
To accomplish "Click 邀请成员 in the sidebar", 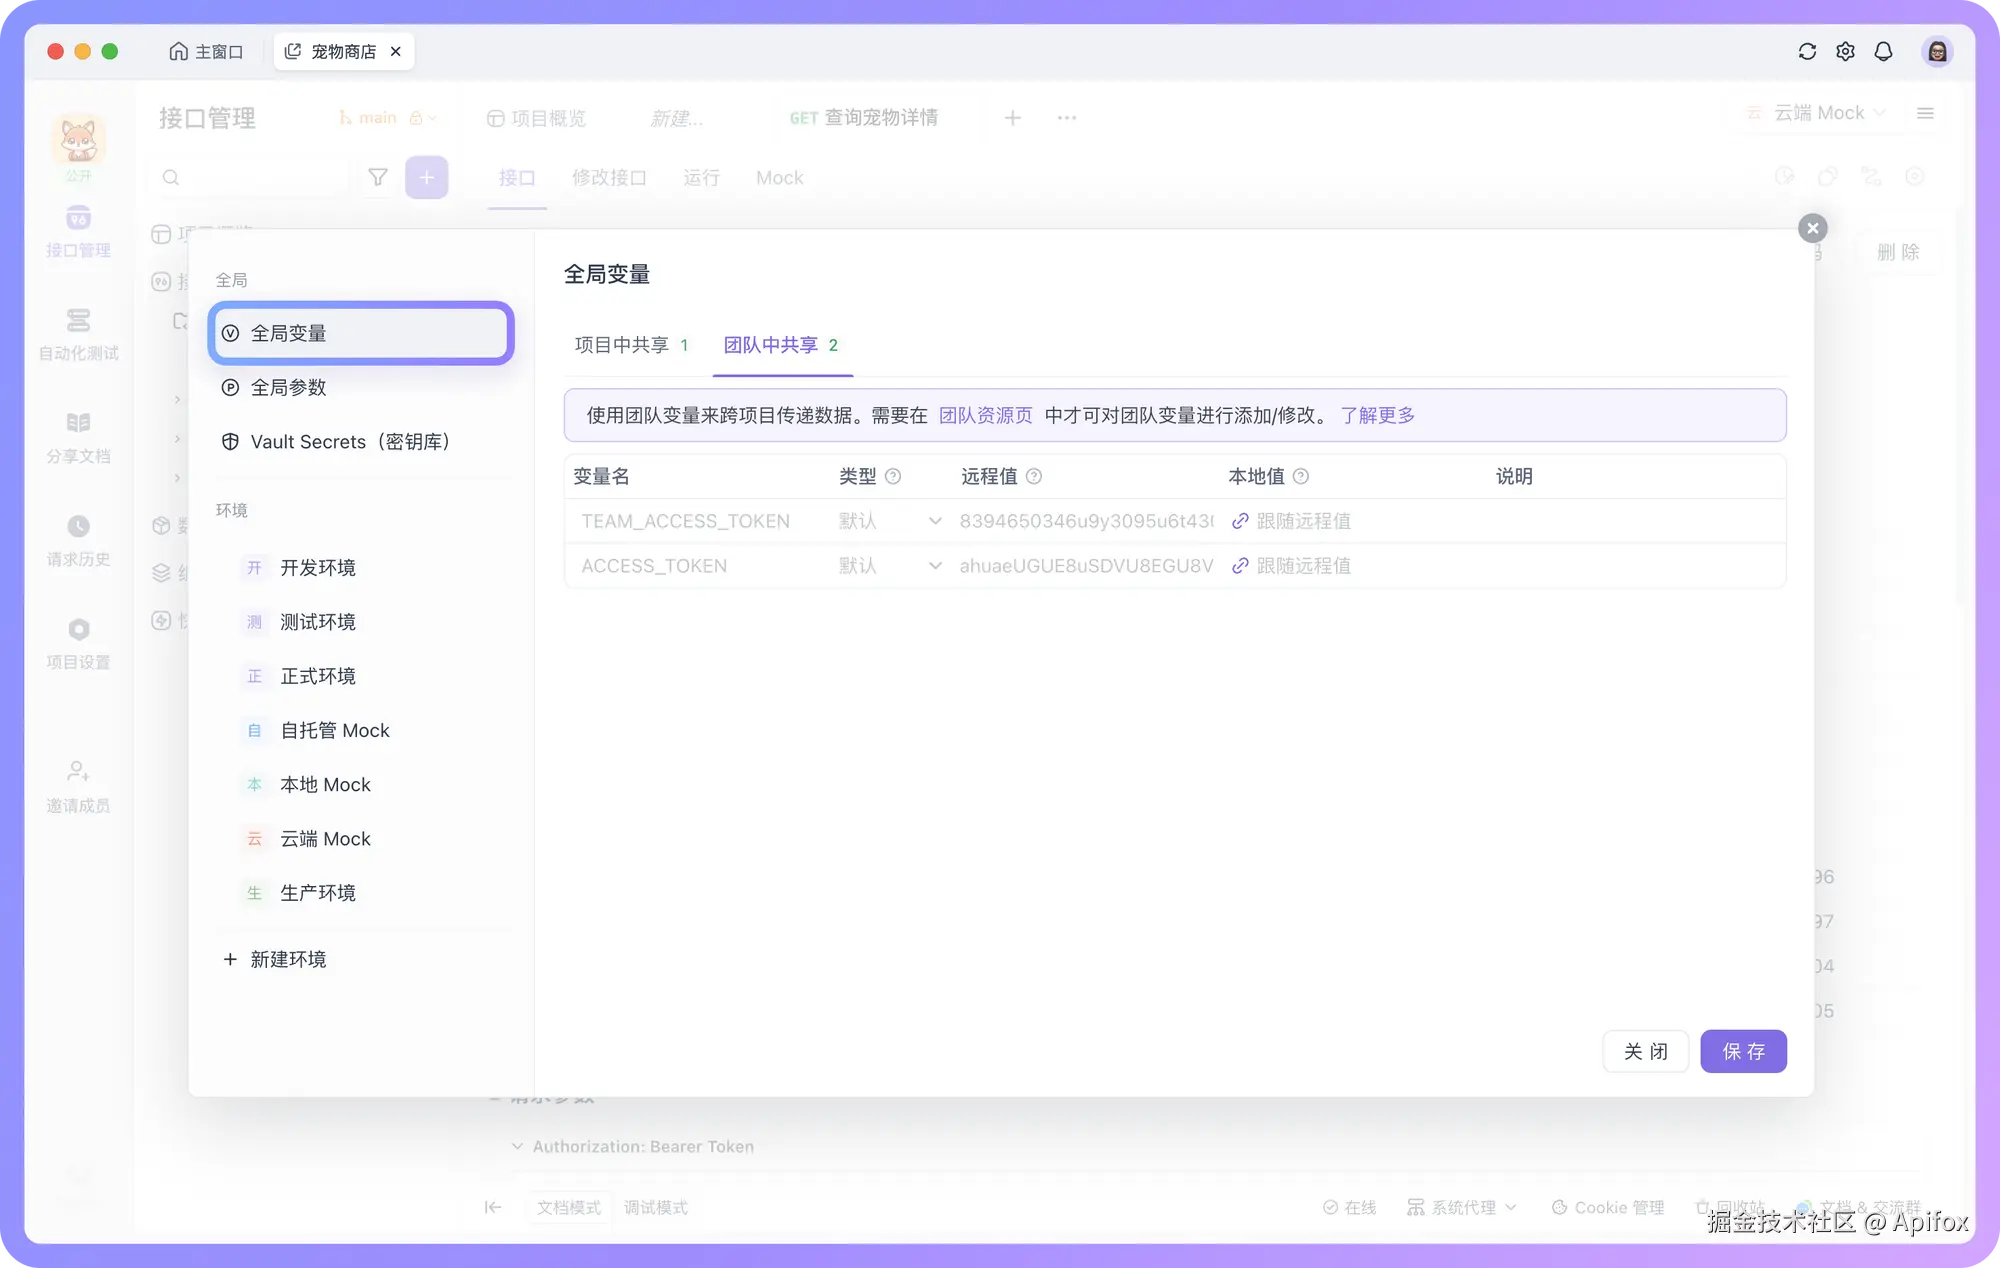I will click(x=78, y=787).
